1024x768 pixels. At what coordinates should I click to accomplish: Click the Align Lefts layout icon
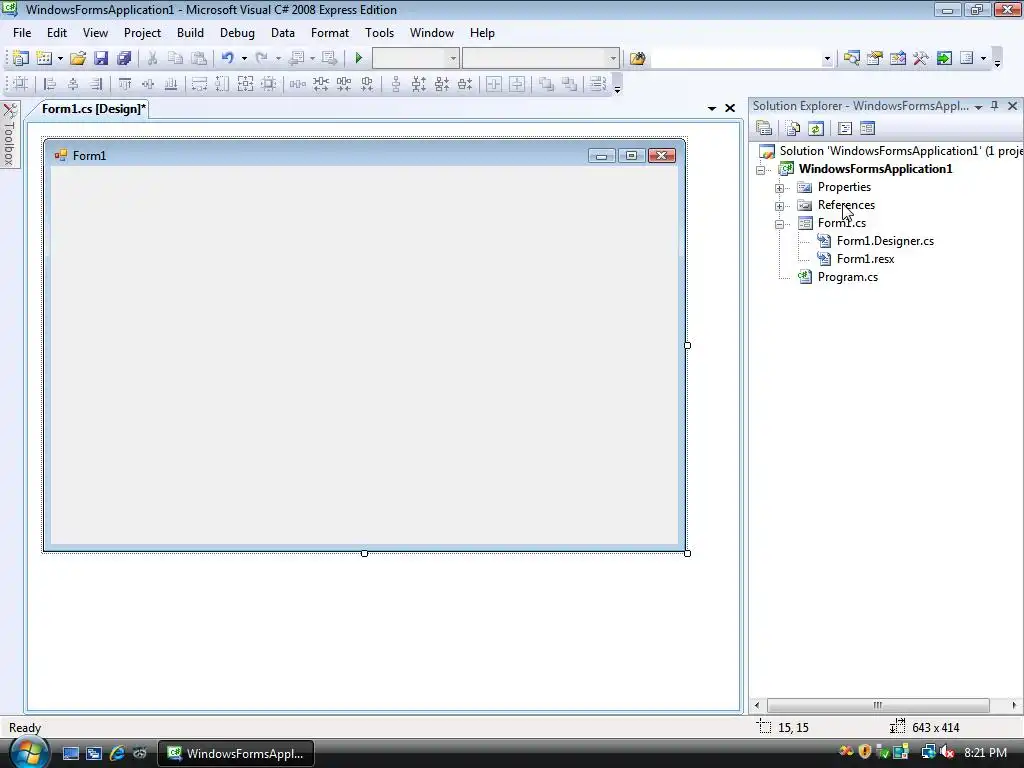(50, 84)
